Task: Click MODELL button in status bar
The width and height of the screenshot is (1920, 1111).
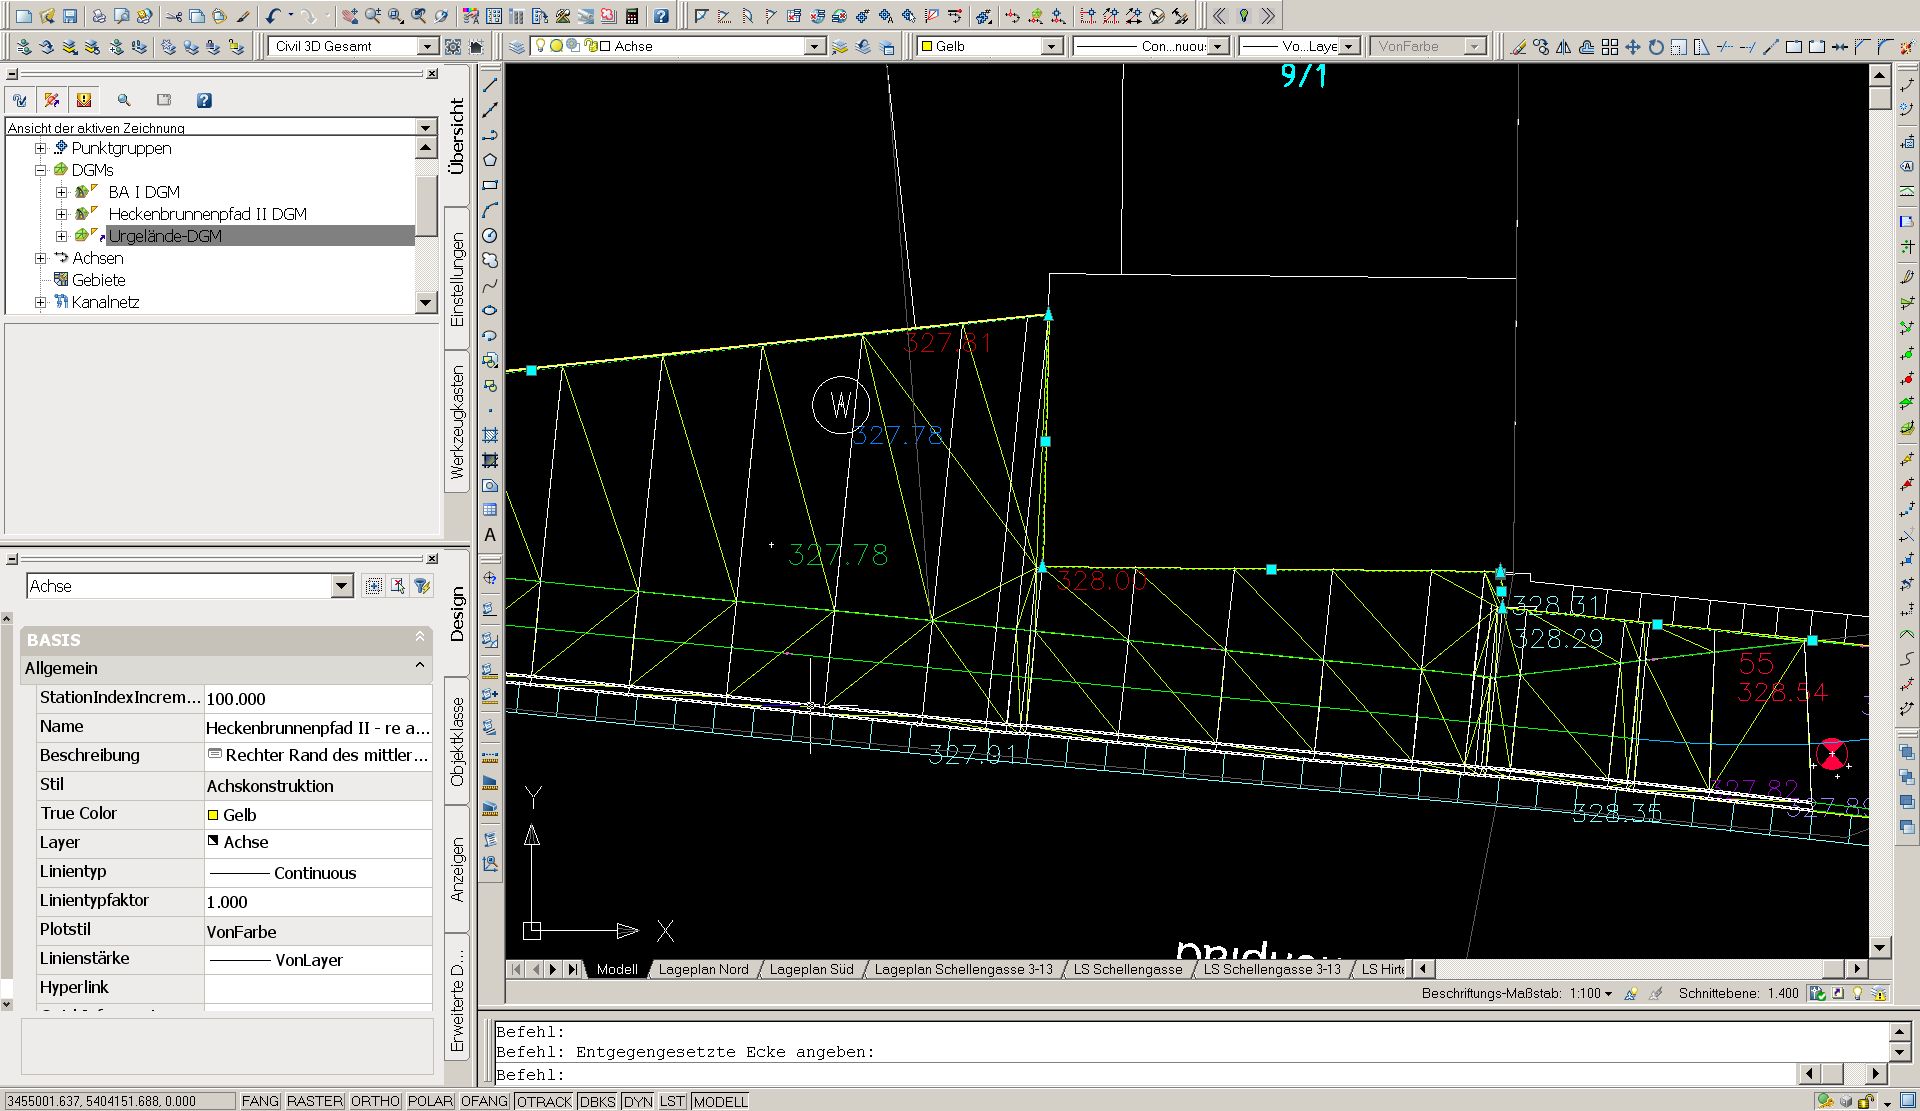Action: coord(720,1101)
